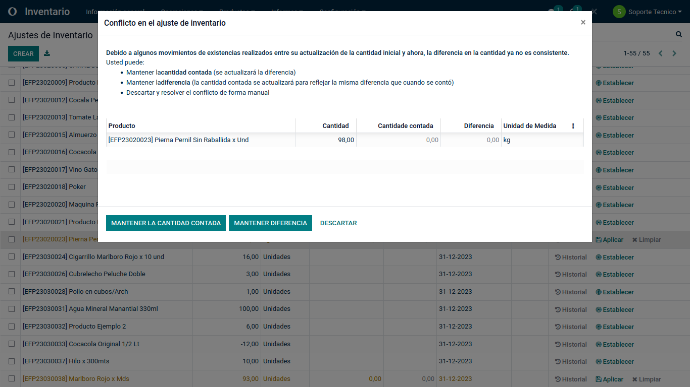The height and width of the screenshot is (387, 690).
Task: Close the conflict dialog with X
Action: tap(583, 22)
